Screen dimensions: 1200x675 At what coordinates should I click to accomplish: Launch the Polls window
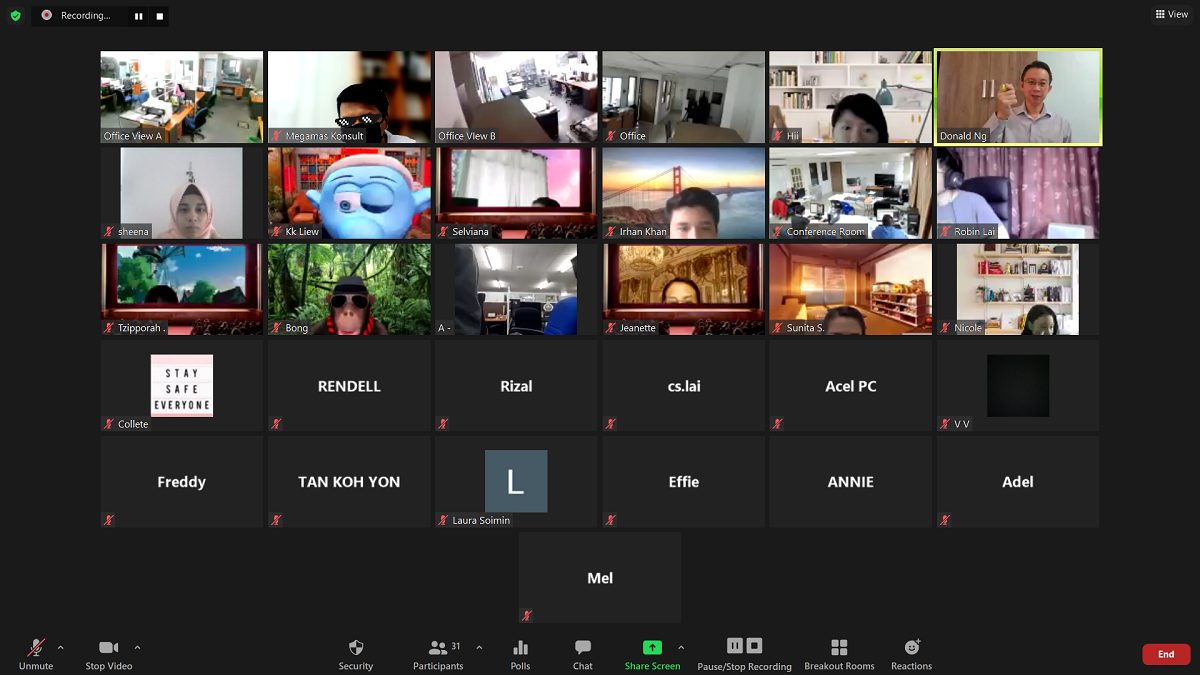[520, 655]
